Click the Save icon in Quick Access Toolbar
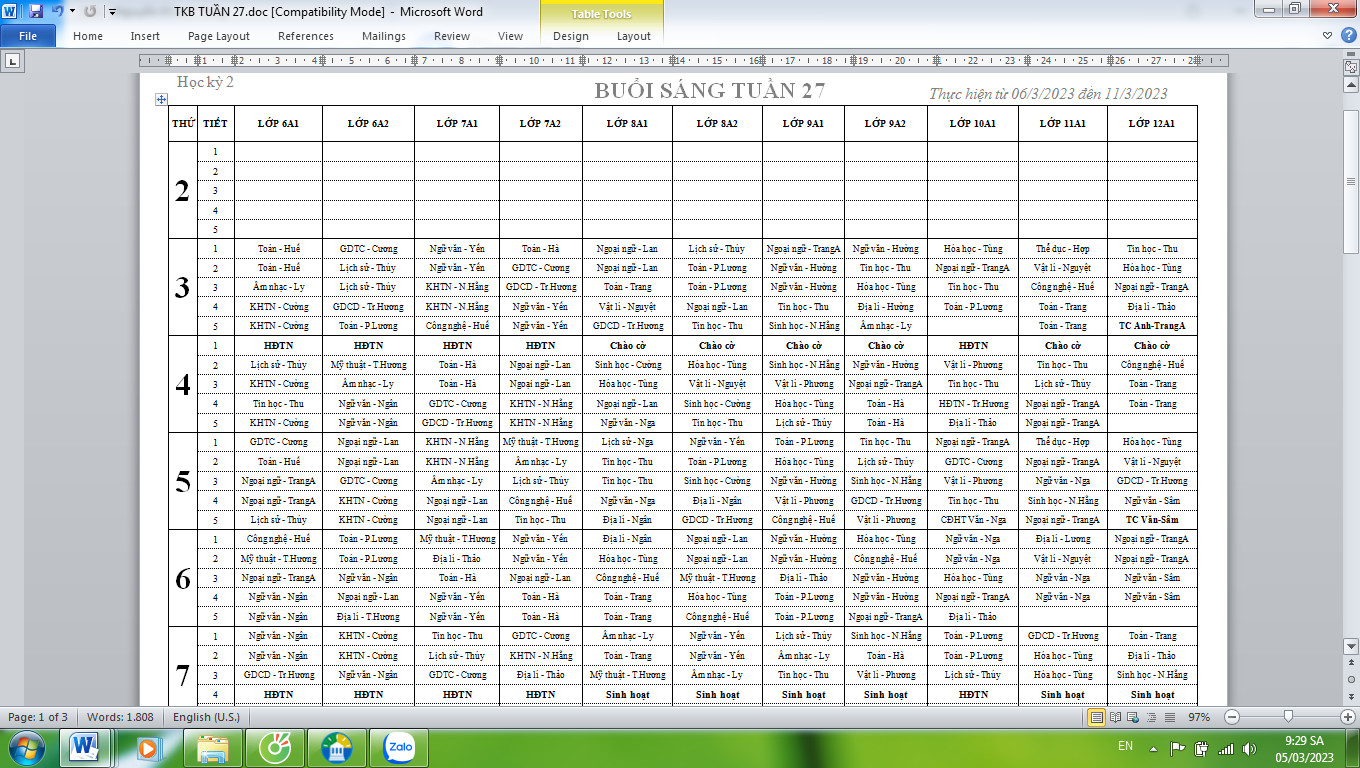 [36, 12]
